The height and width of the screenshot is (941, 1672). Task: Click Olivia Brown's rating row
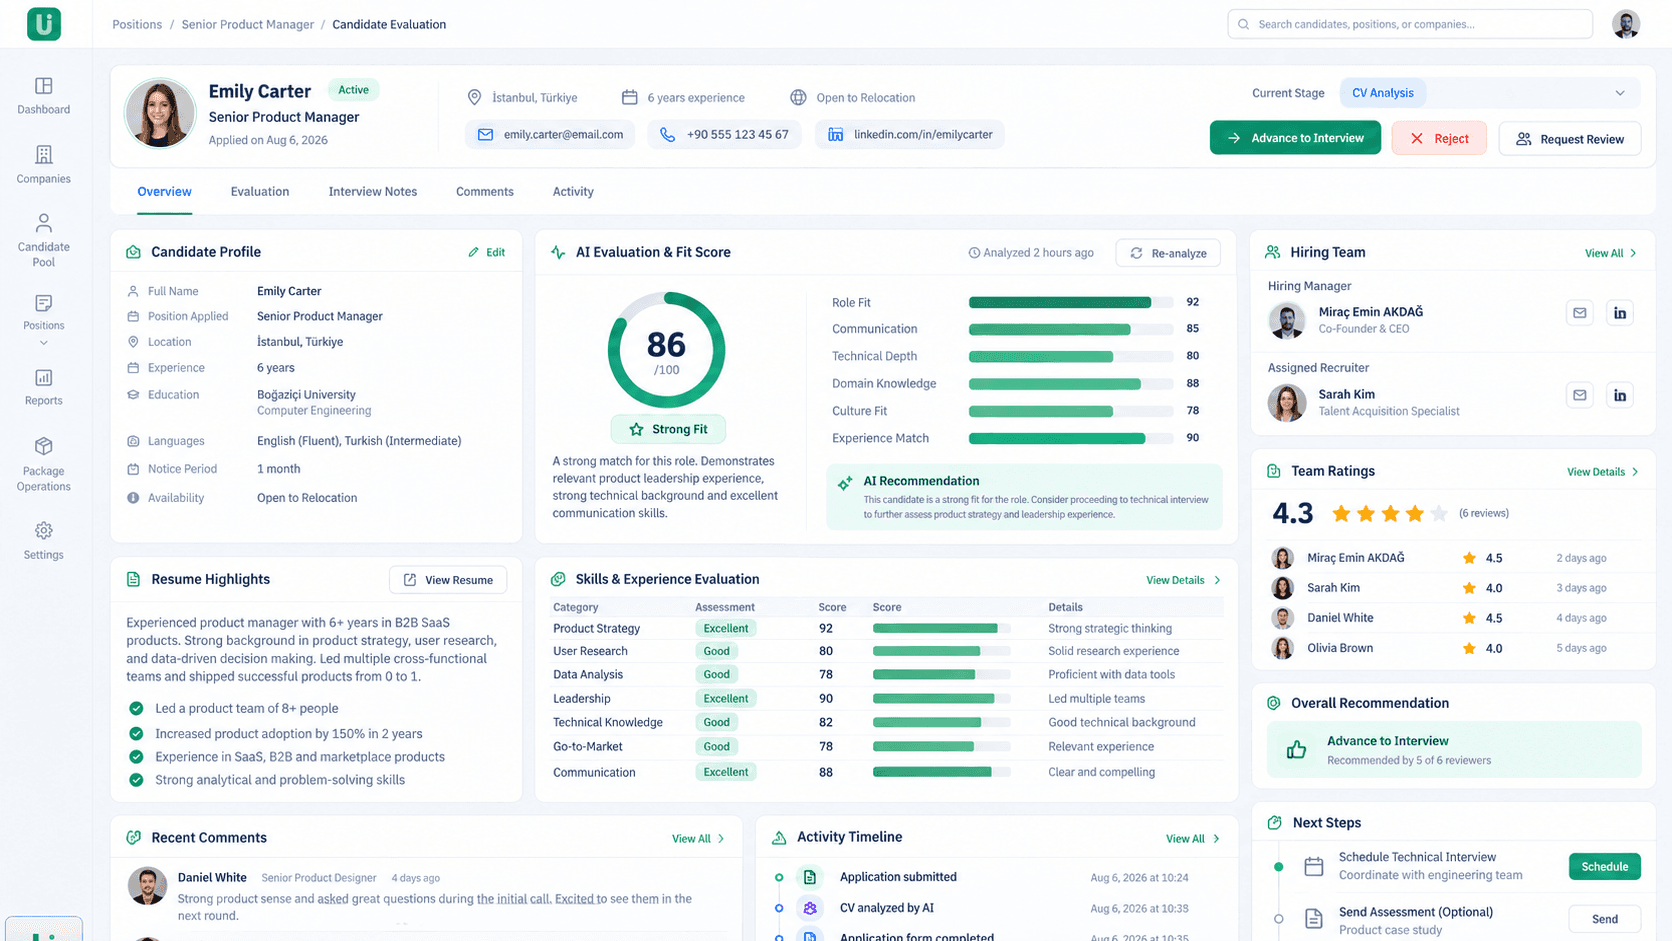[1452, 648]
